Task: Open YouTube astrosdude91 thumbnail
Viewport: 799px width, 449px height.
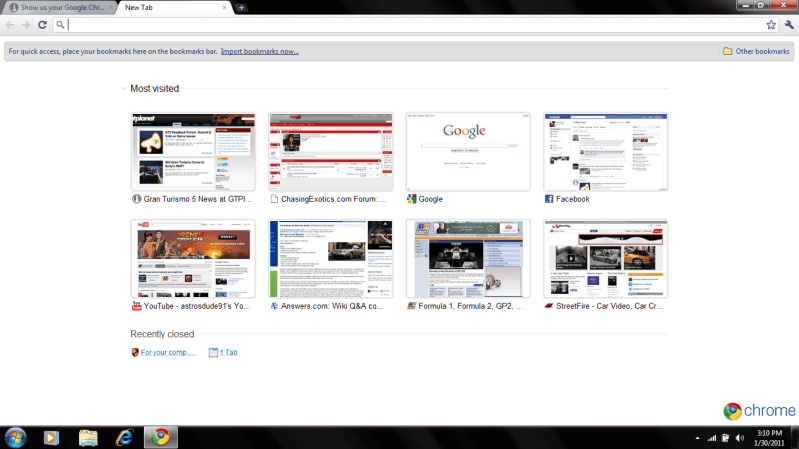Action: tap(193, 259)
